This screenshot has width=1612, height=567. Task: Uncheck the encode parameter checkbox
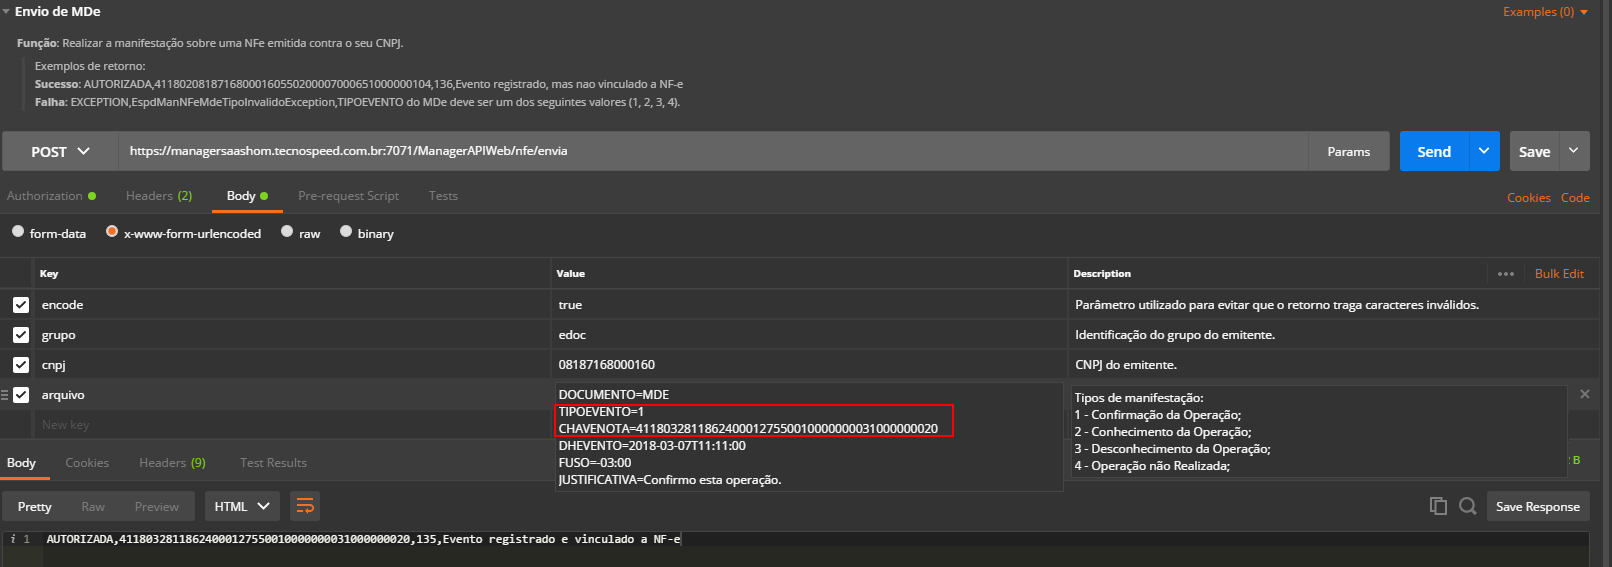[x=21, y=305]
